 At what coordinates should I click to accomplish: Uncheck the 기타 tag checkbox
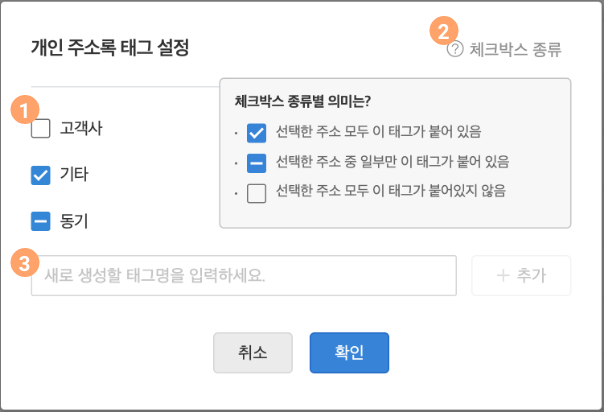[x=40, y=176]
